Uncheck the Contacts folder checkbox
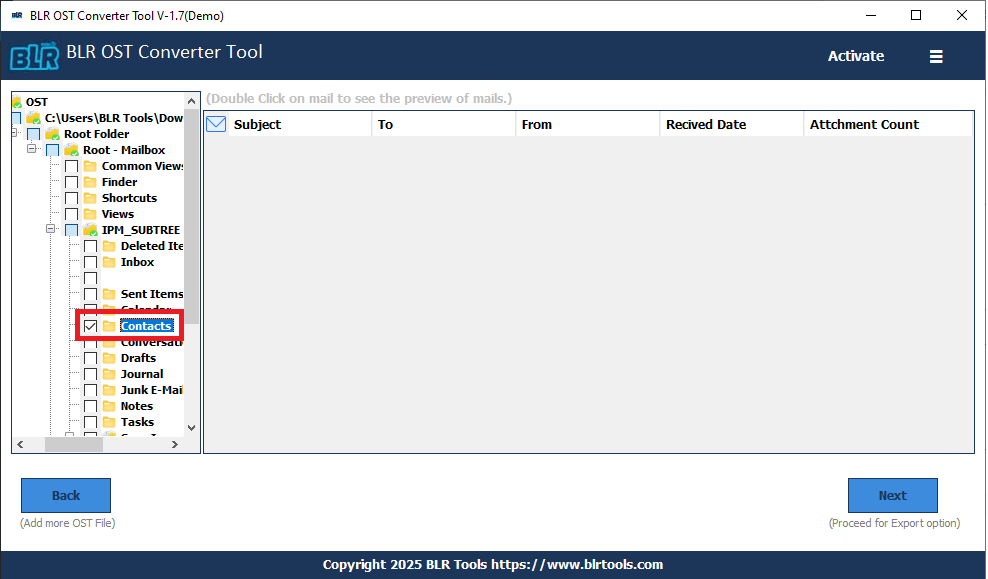Image resolution: width=988 pixels, height=579 pixels. coord(90,326)
